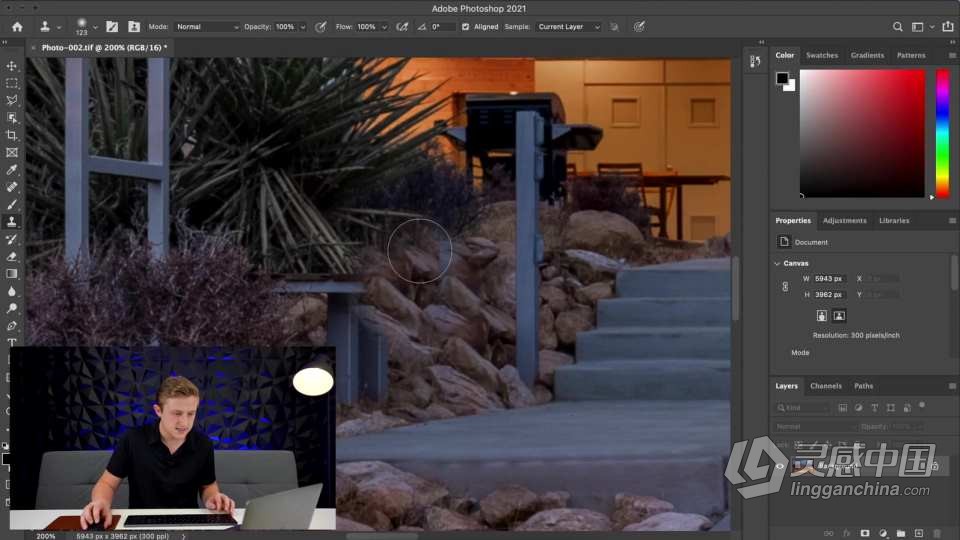The width and height of the screenshot is (960, 540).
Task: Switch to the Swatches tab
Action: point(822,56)
